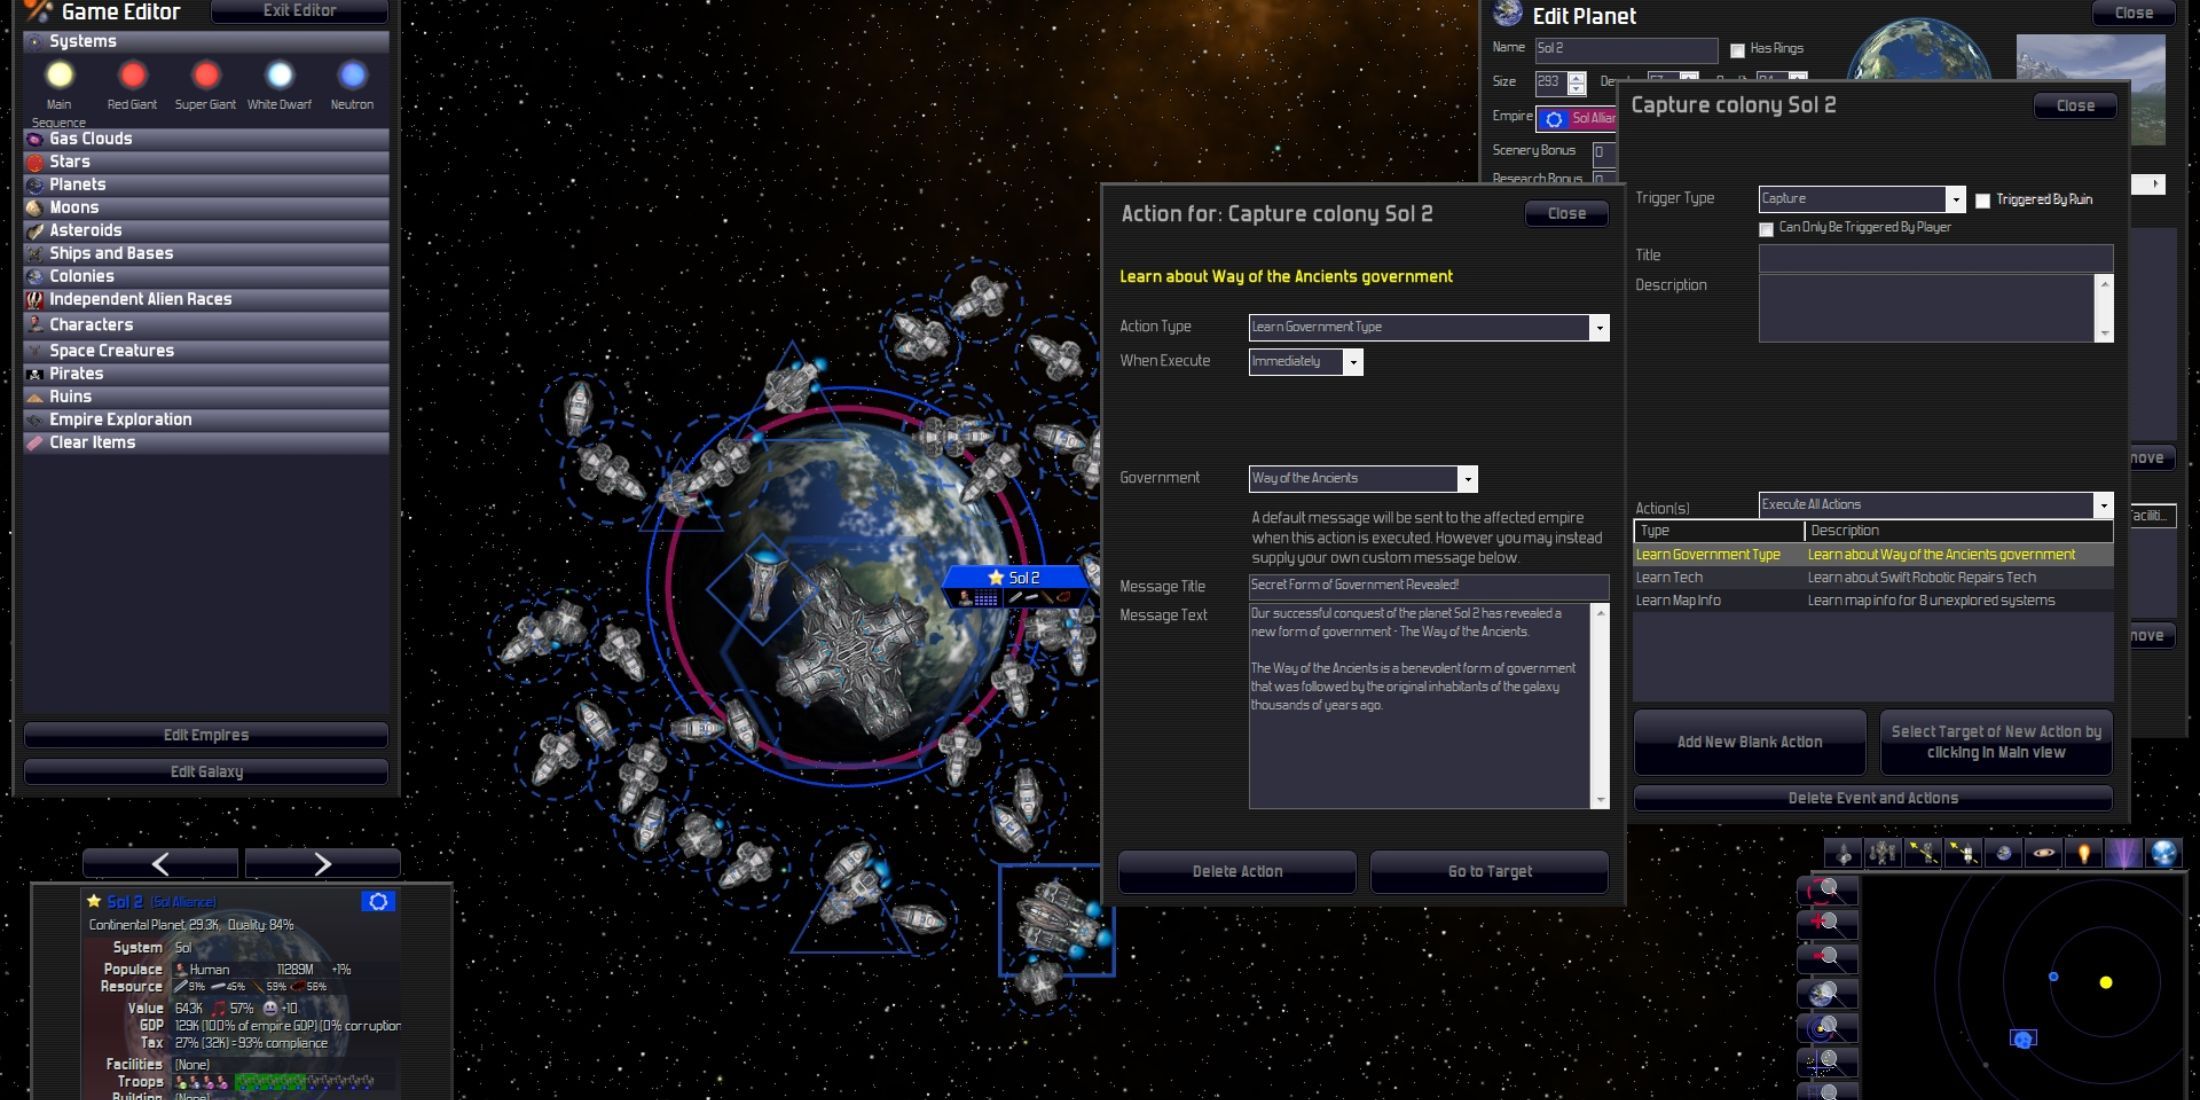Click the Game Editor wrench icon
Image resolution: width=2200 pixels, height=1100 pixels.
coord(38,11)
